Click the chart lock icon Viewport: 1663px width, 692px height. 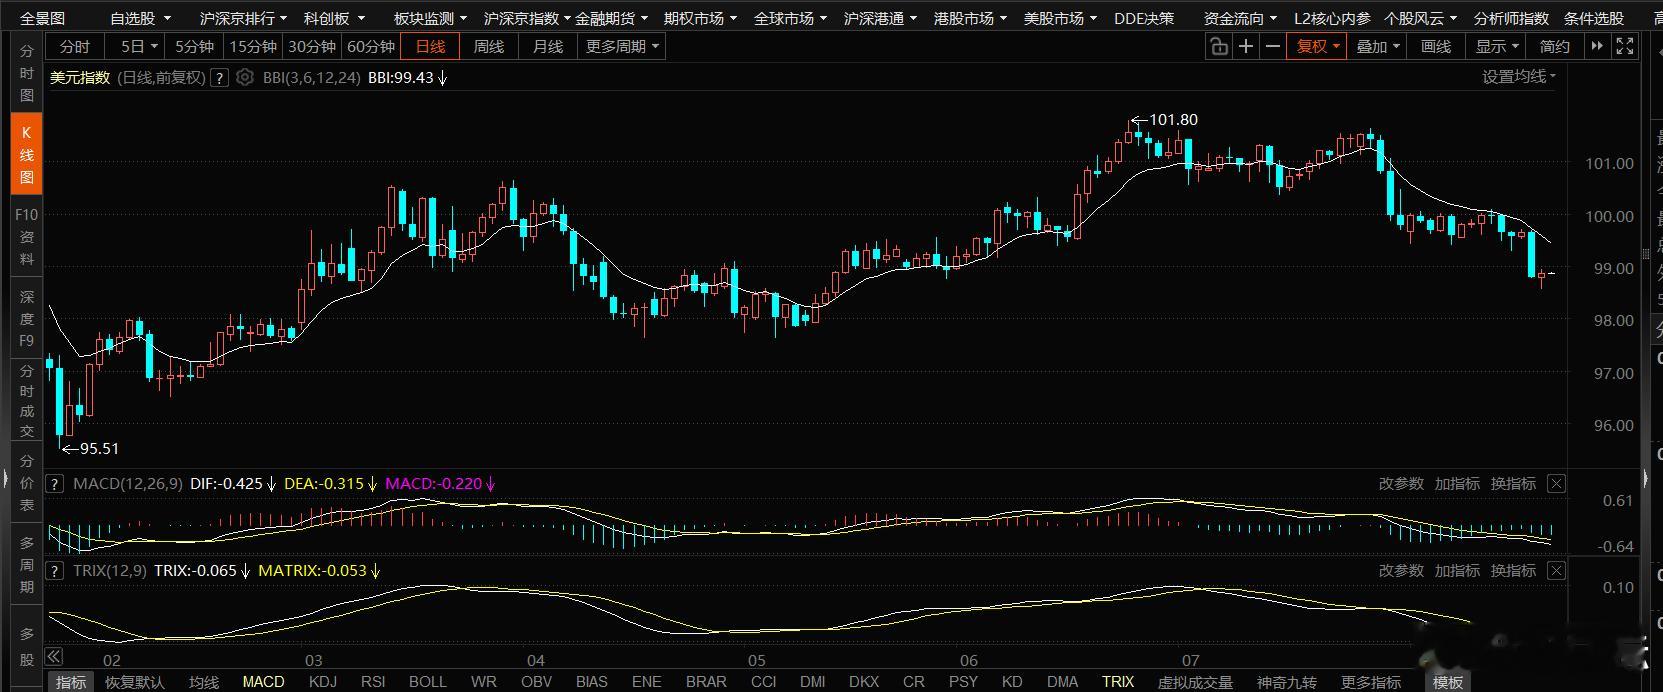coord(1218,46)
